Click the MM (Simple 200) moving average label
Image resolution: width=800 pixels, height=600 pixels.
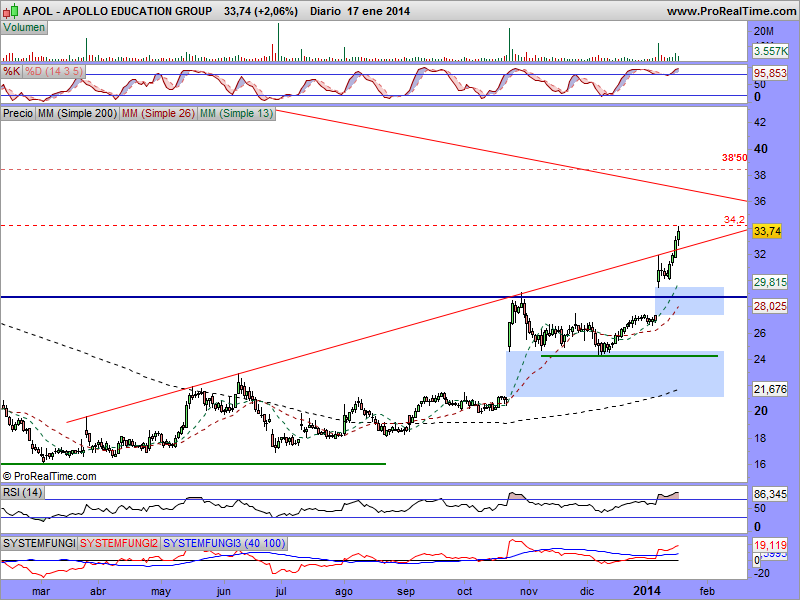point(77,113)
